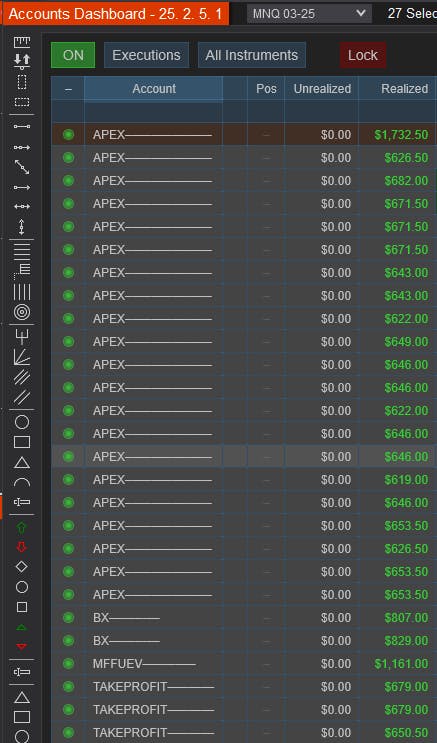The height and width of the screenshot is (743, 437).
Task: Sort by the Account column header
Action: (x=154, y=89)
